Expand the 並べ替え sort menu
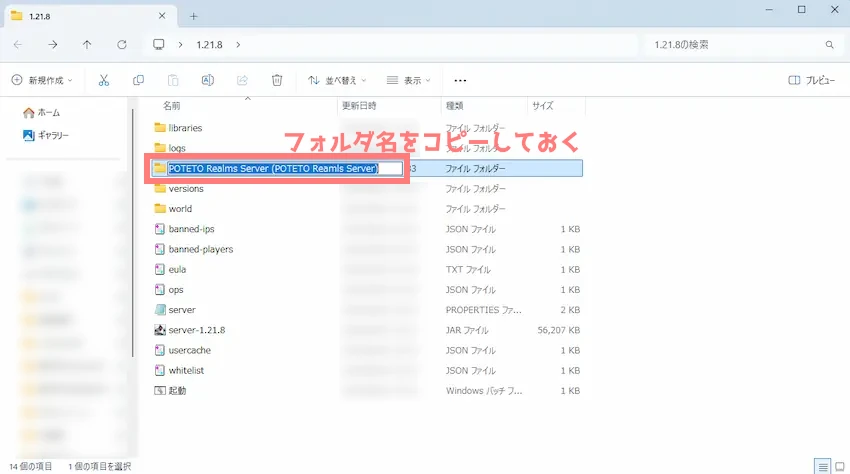The image size is (850, 474). click(337, 80)
